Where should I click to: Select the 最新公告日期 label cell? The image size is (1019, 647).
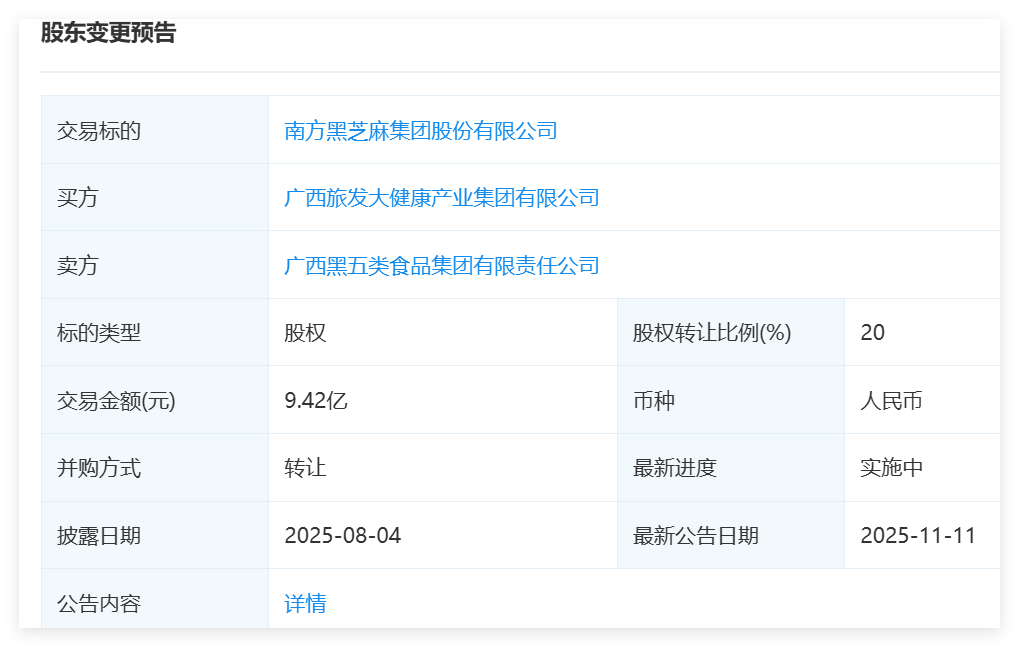pyautogui.click(x=730, y=535)
